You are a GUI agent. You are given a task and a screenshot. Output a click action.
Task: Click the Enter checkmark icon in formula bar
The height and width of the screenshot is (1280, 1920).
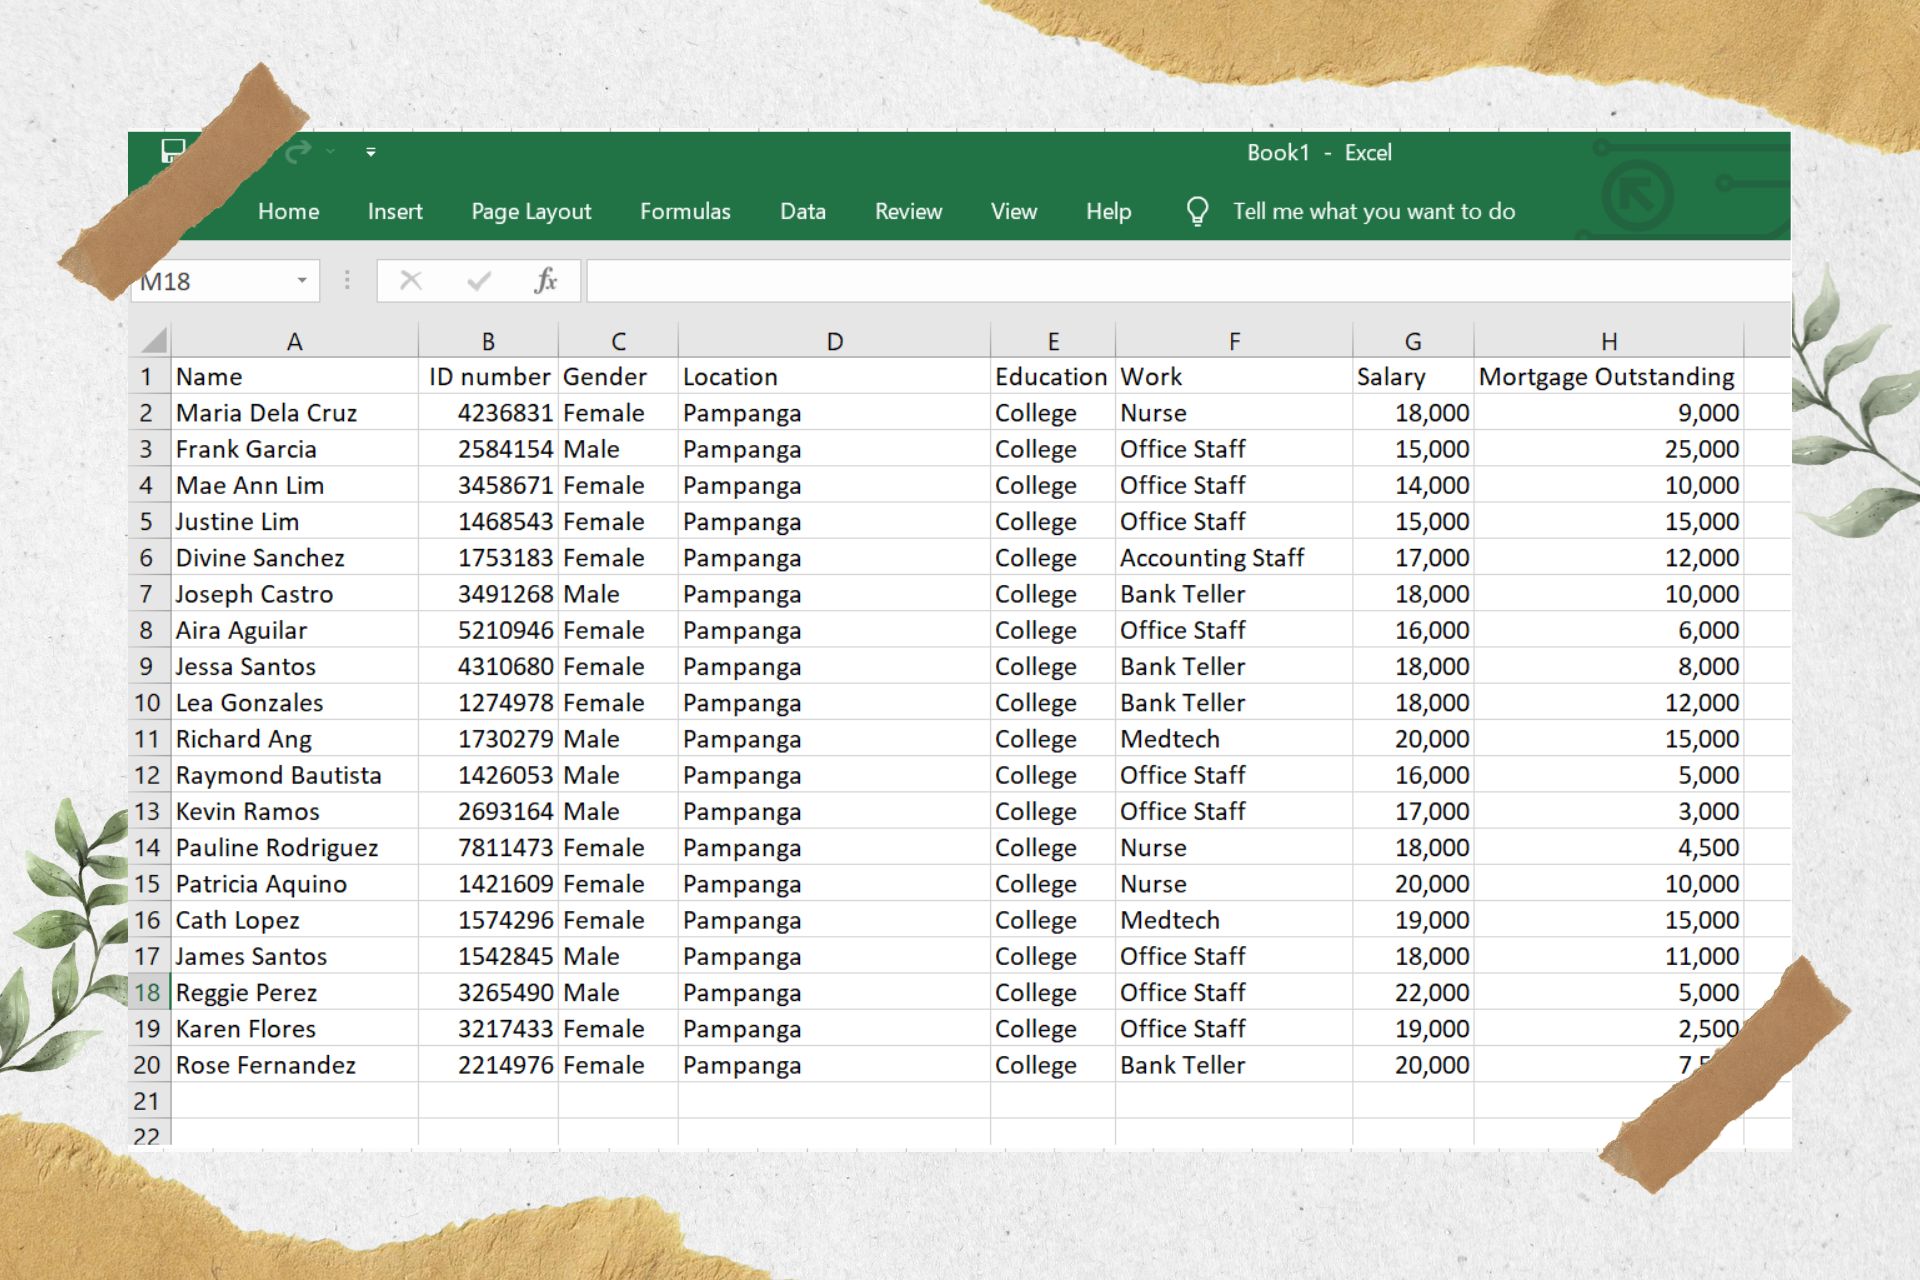point(479,281)
